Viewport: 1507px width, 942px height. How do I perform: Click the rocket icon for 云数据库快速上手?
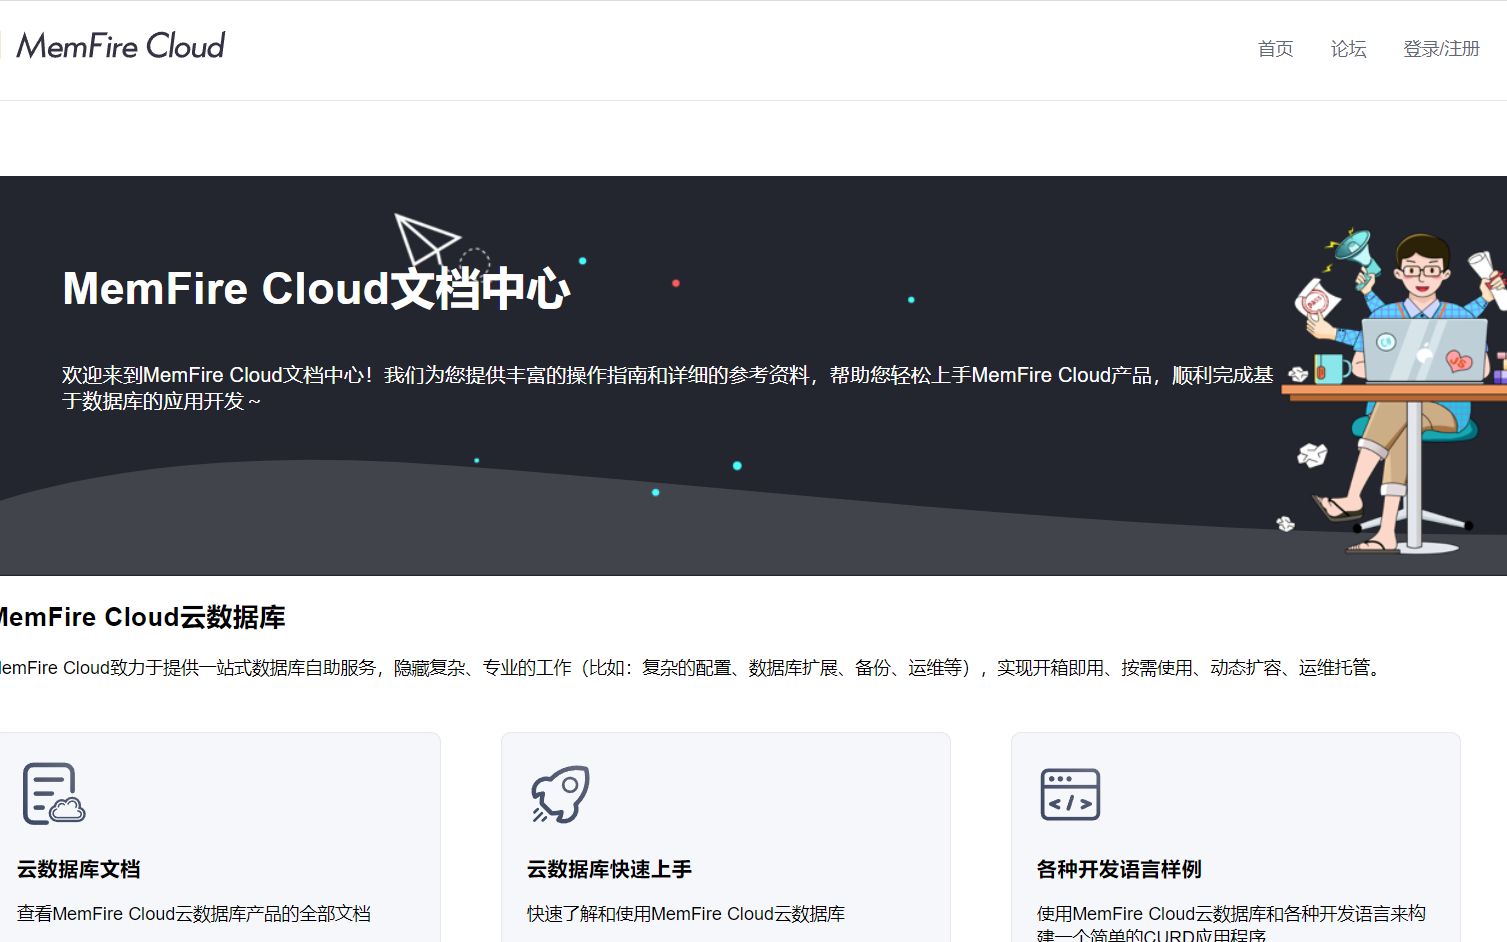point(560,794)
